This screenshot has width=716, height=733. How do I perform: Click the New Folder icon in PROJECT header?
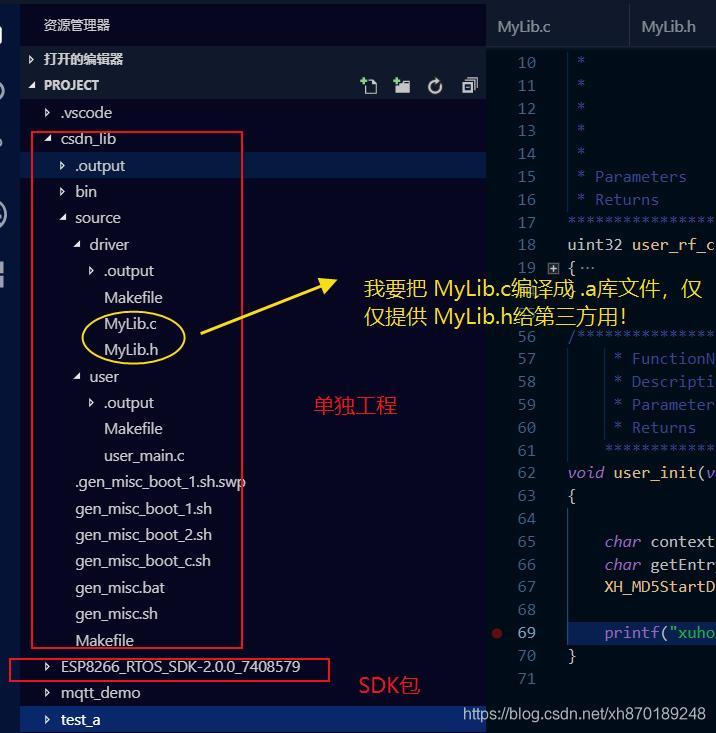tap(401, 86)
